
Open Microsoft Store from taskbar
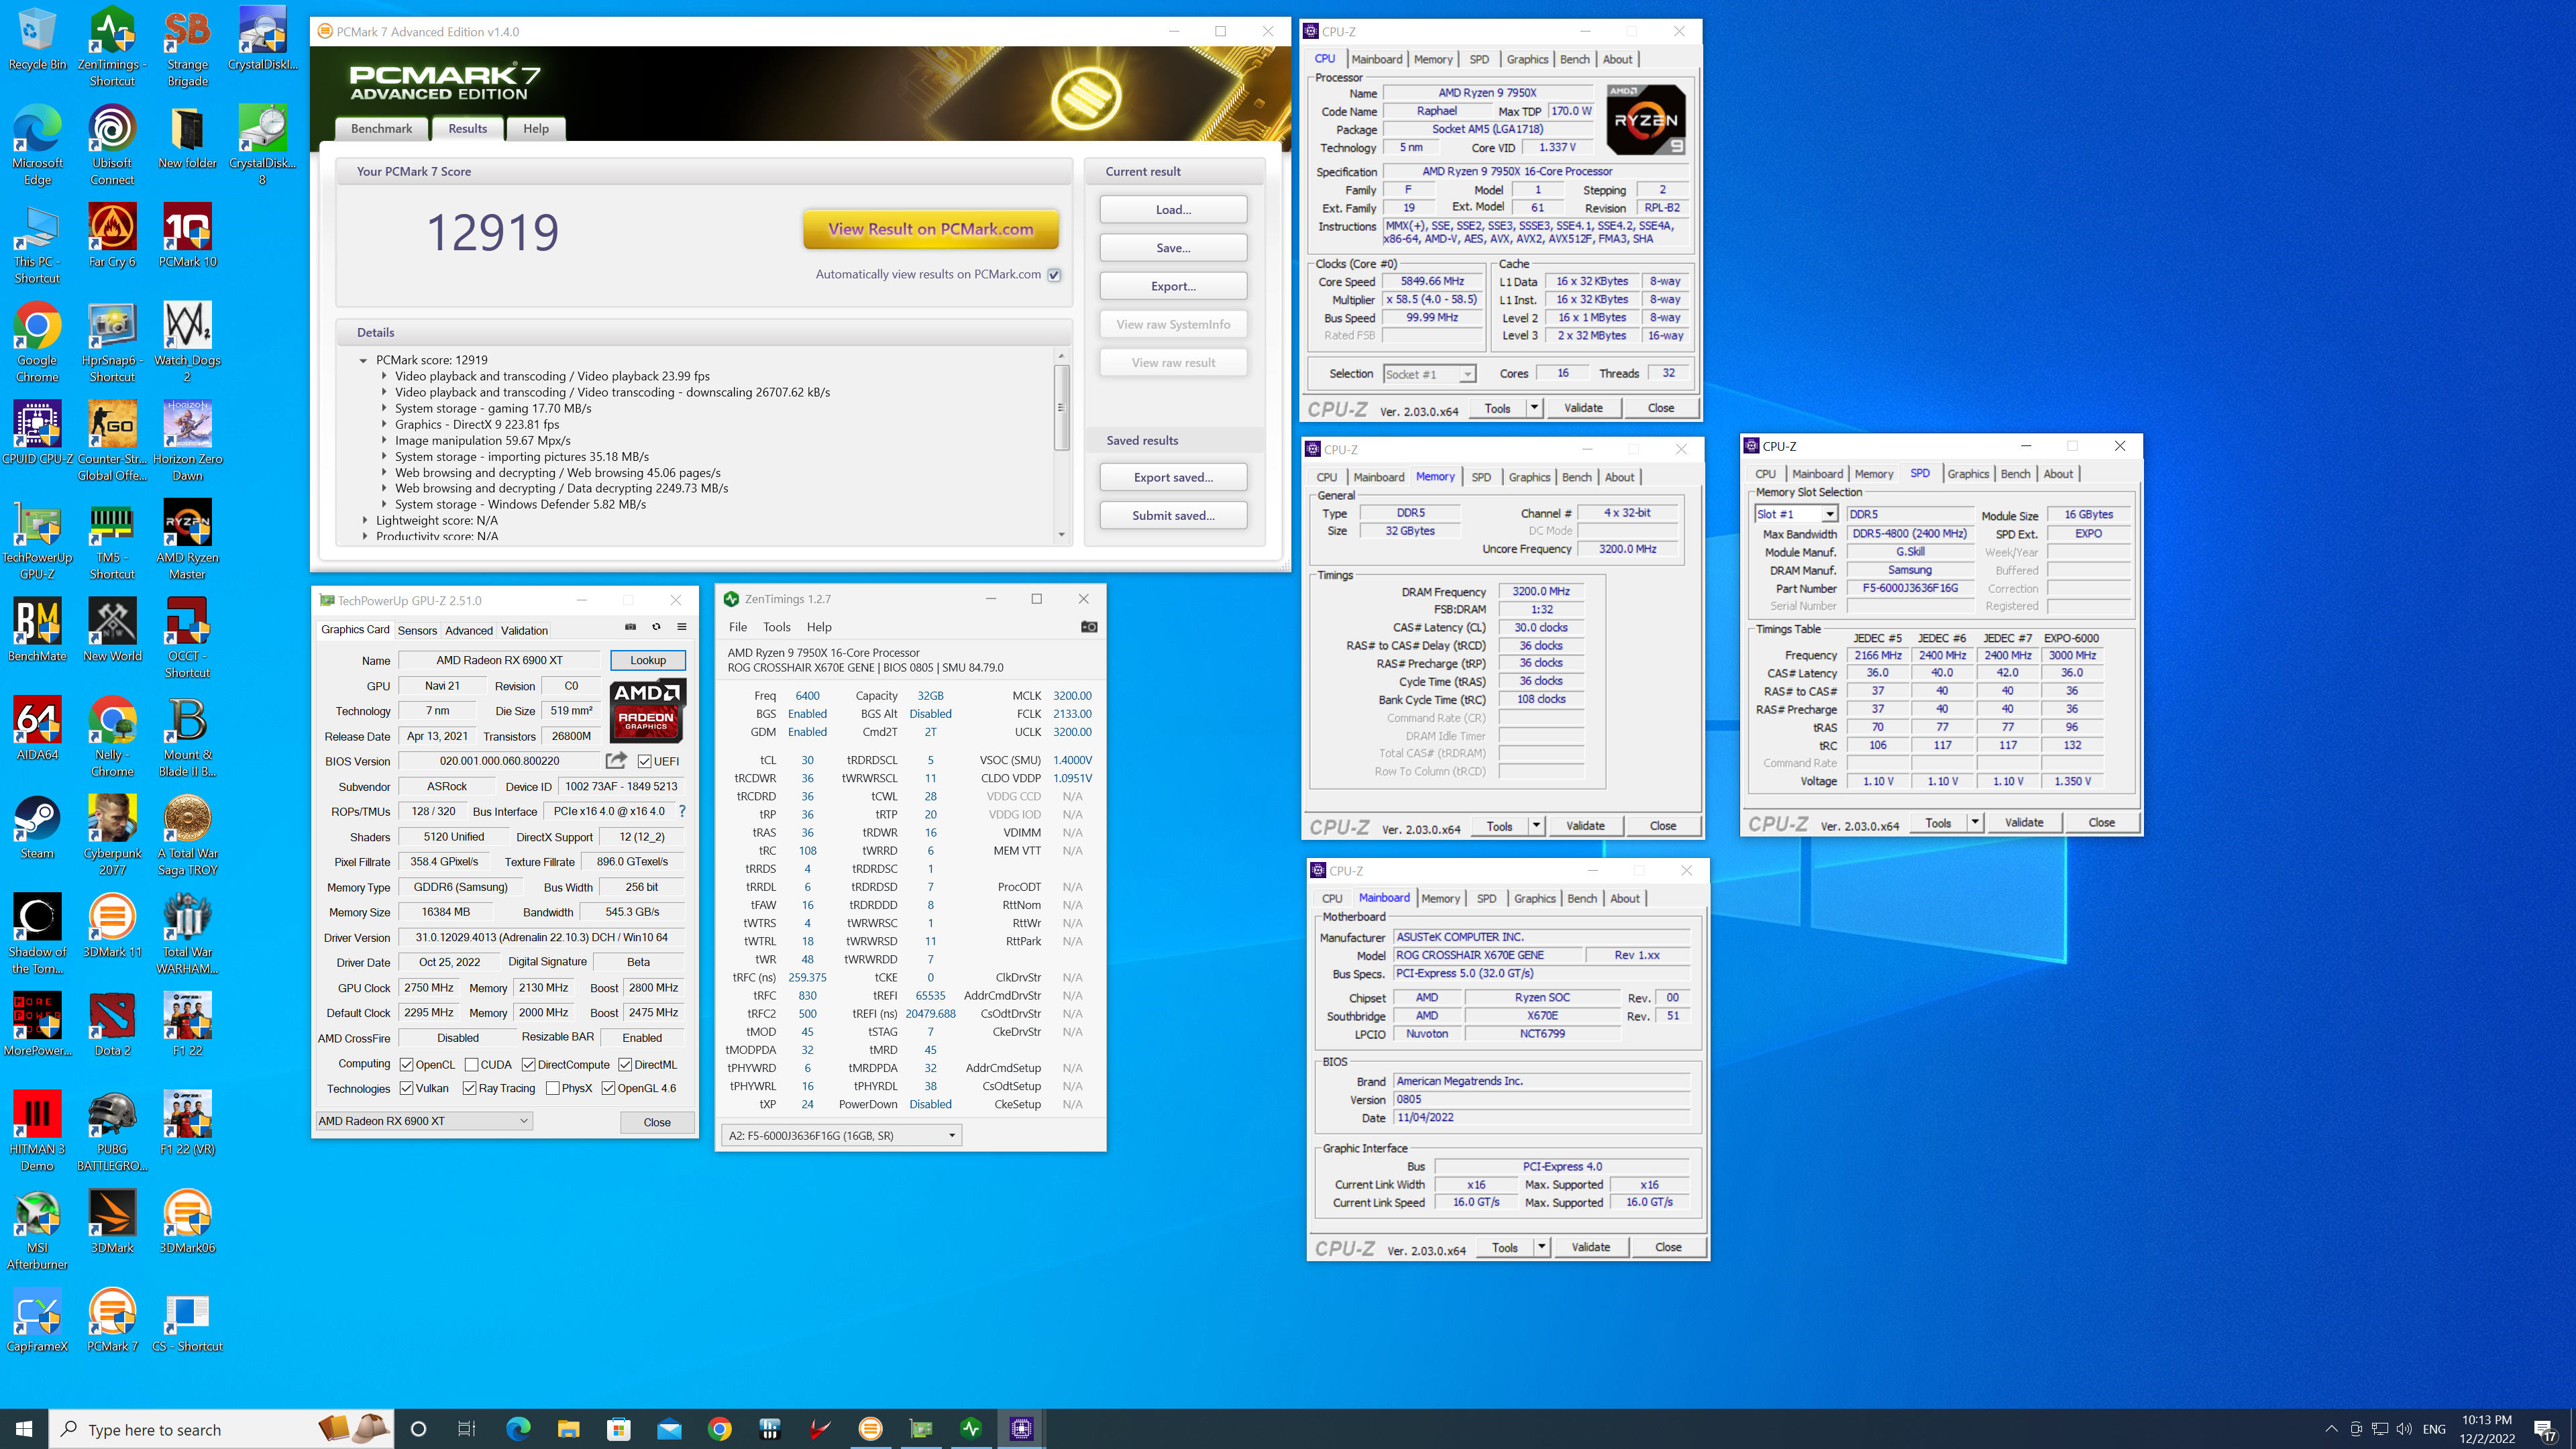point(618,1429)
